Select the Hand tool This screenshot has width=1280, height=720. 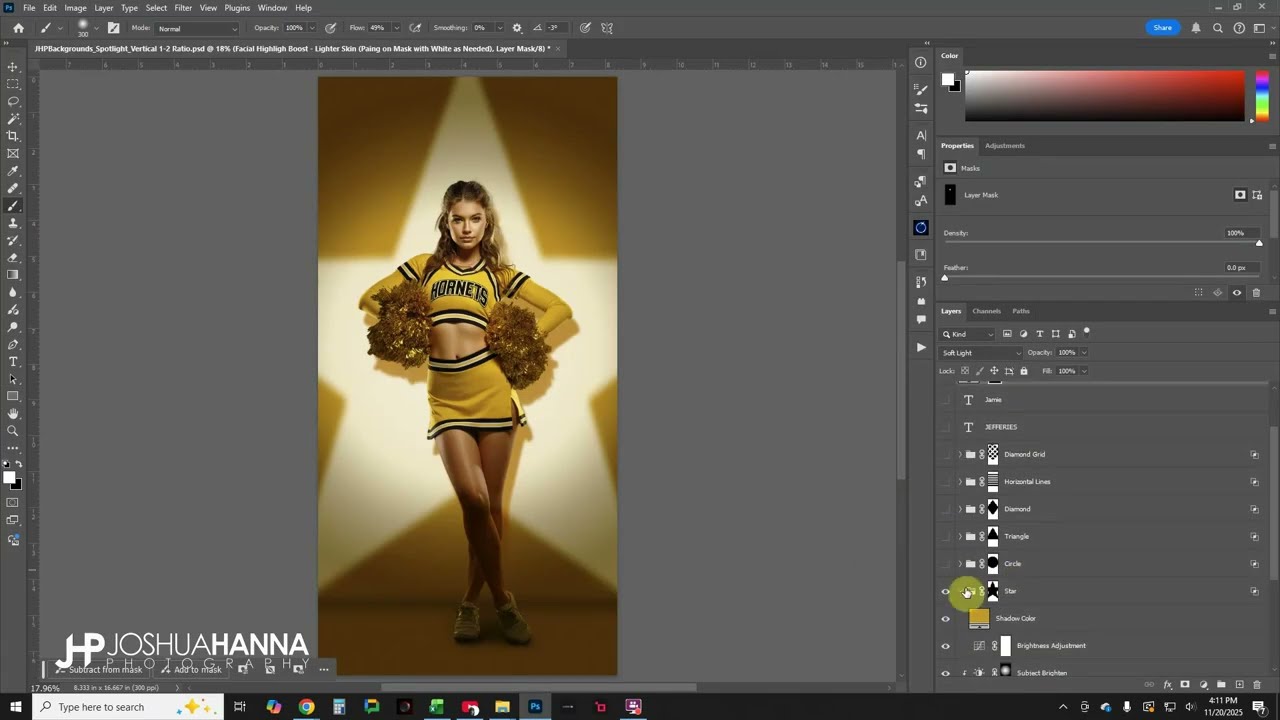(x=13, y=414)
